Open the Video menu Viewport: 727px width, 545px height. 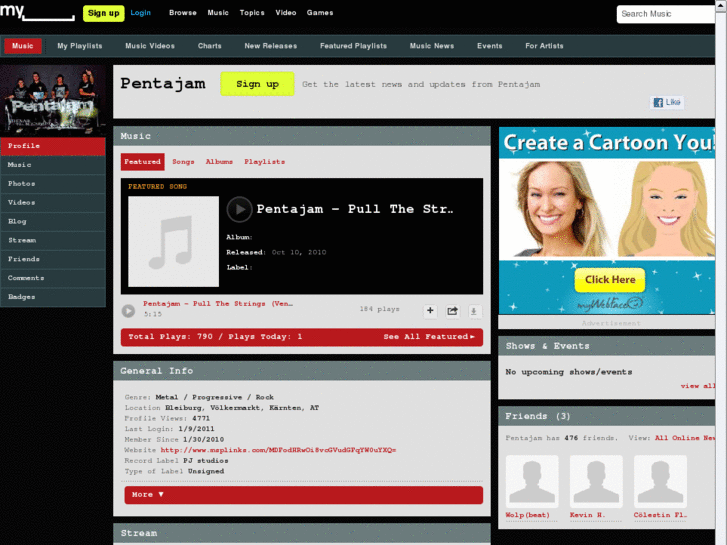pos(286,13)
